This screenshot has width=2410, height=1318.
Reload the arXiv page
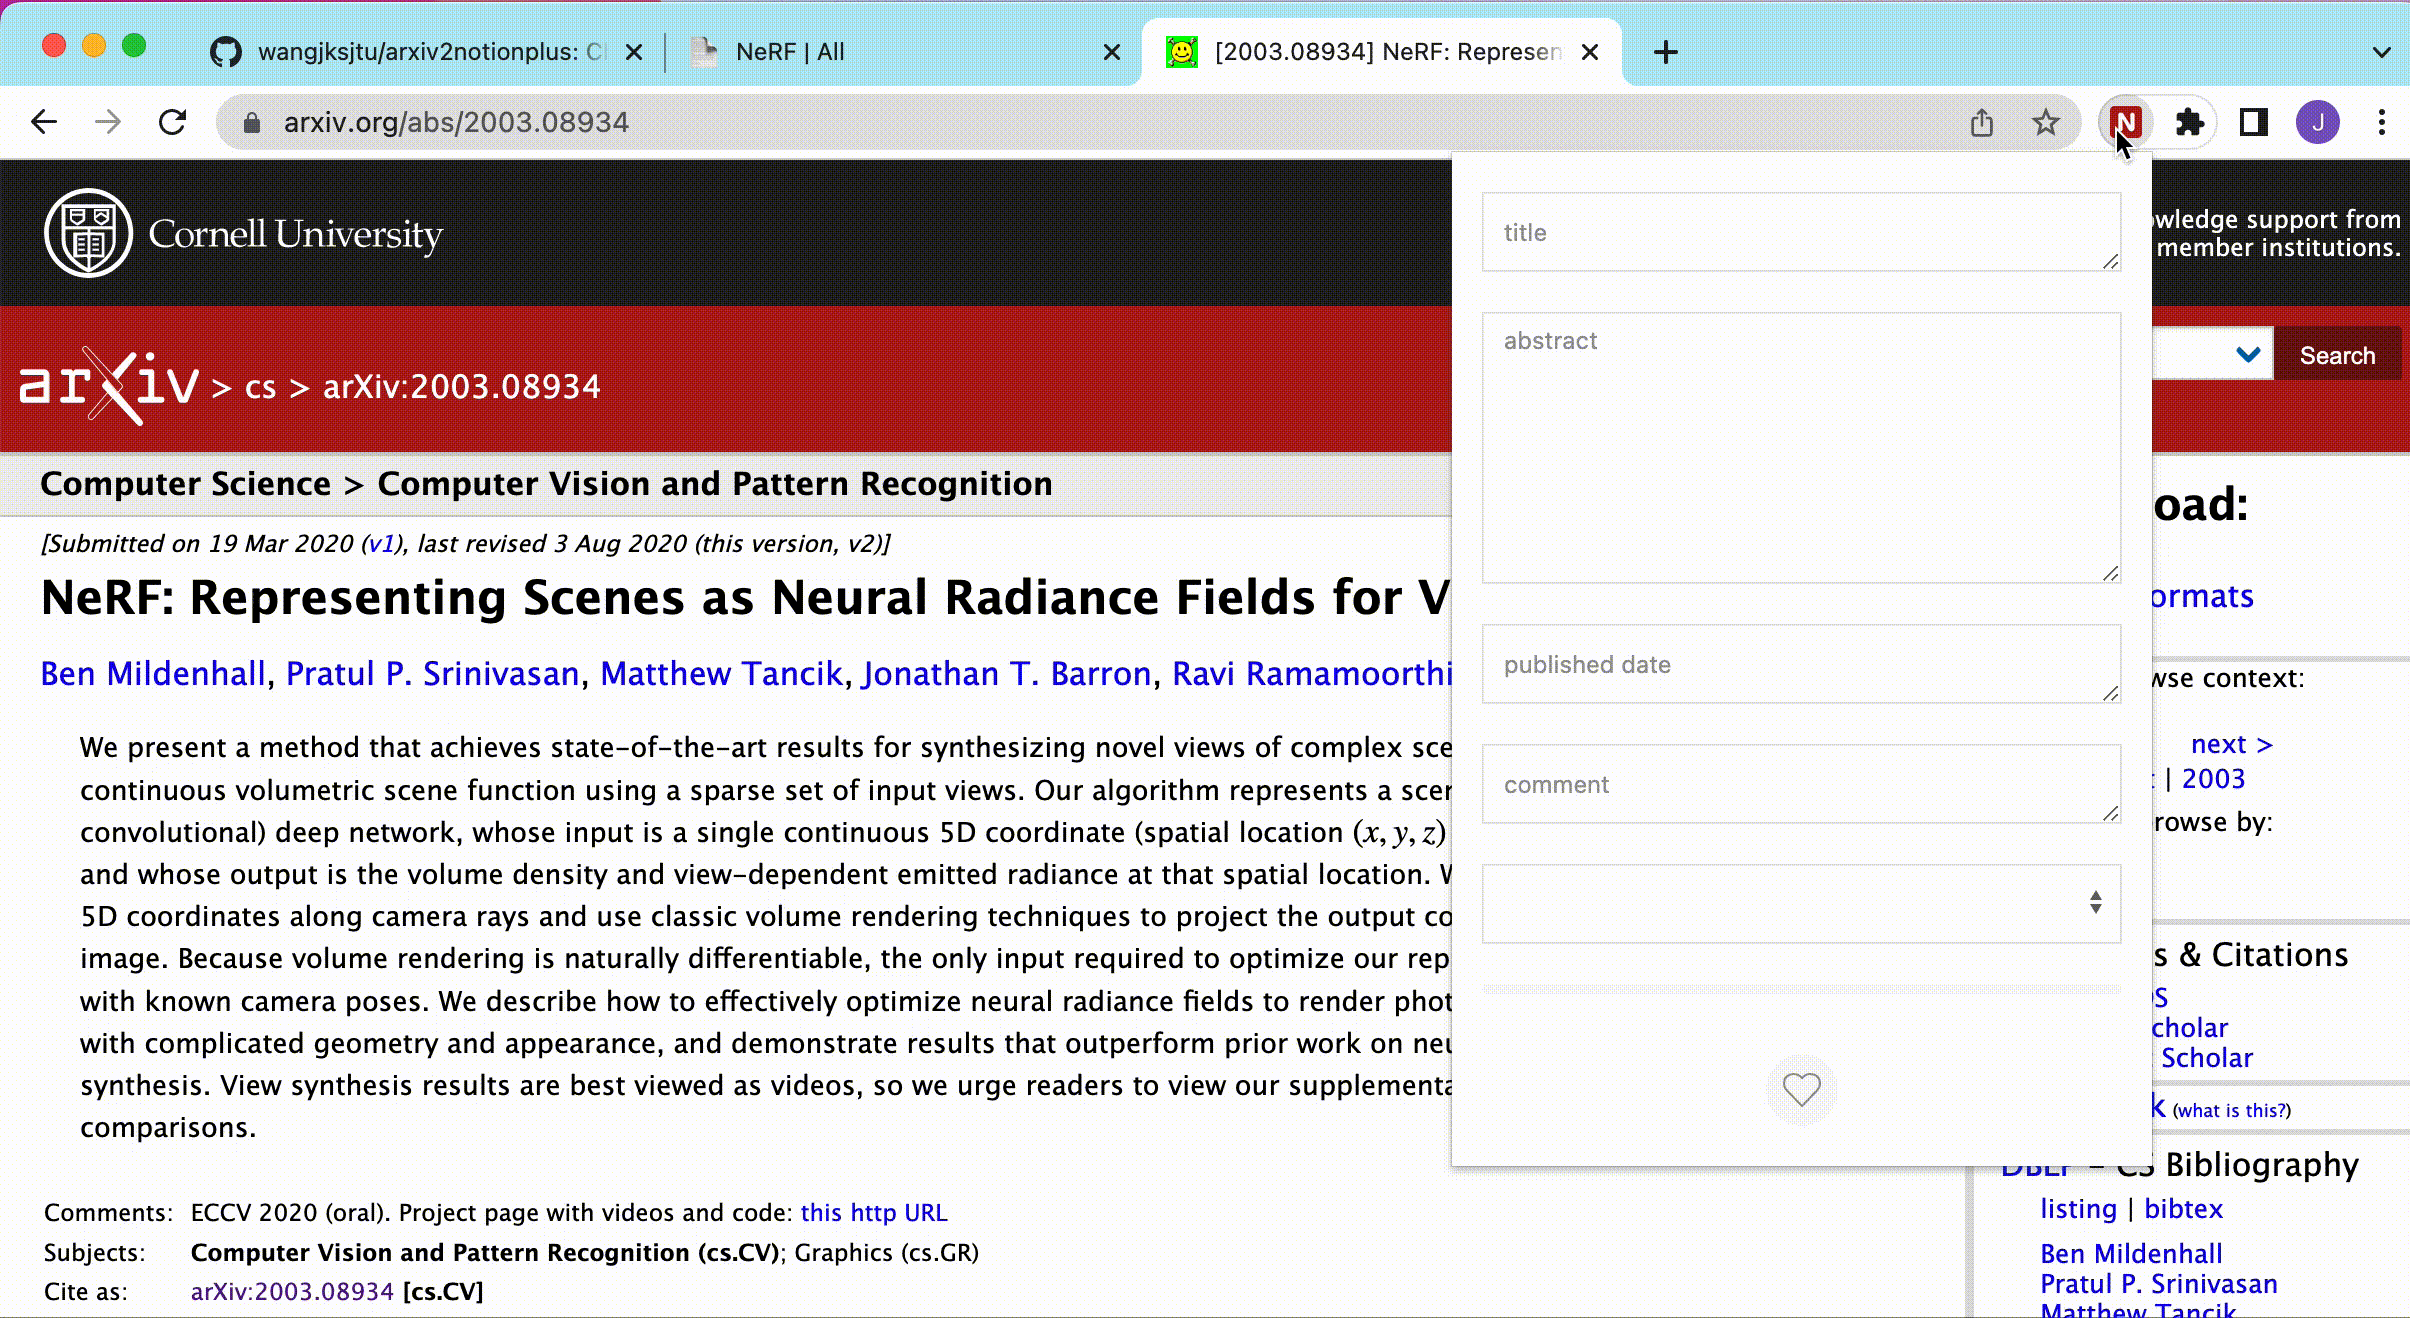point(173,122)
